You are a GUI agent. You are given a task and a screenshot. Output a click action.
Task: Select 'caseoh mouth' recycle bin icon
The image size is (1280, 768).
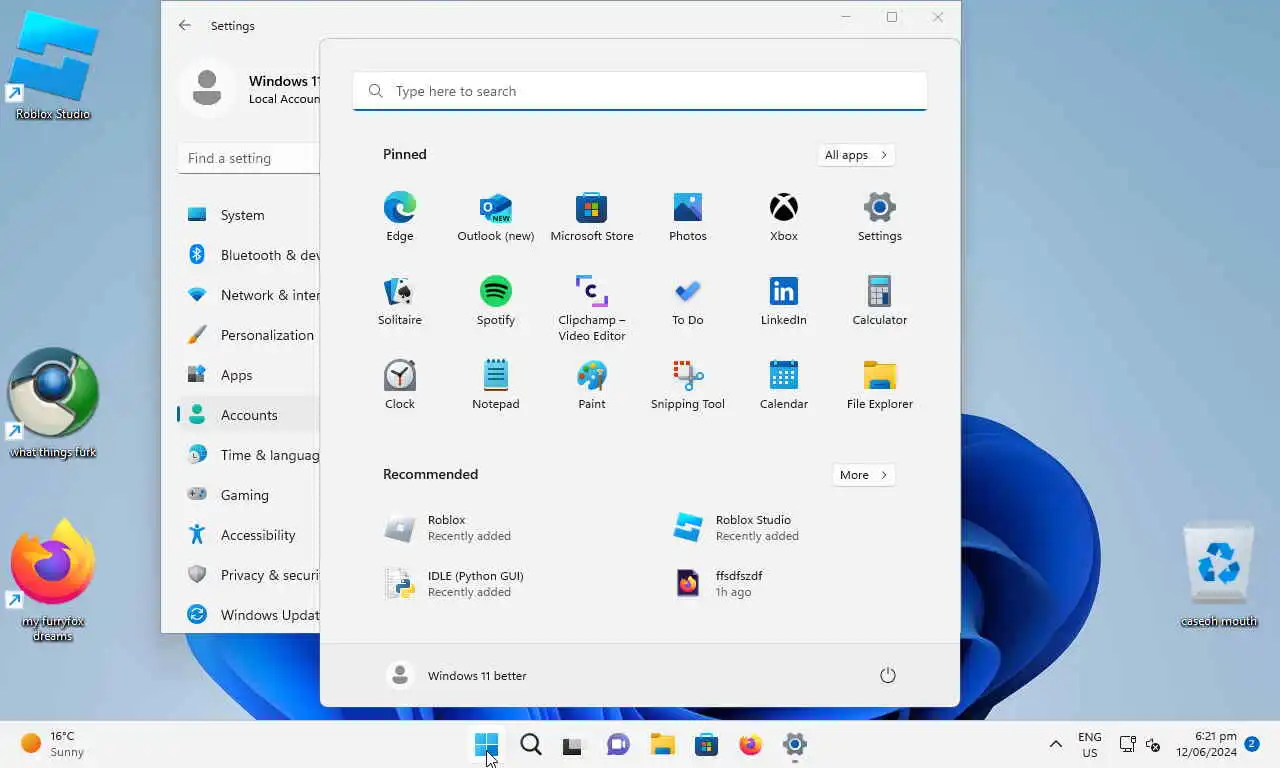1219,574
